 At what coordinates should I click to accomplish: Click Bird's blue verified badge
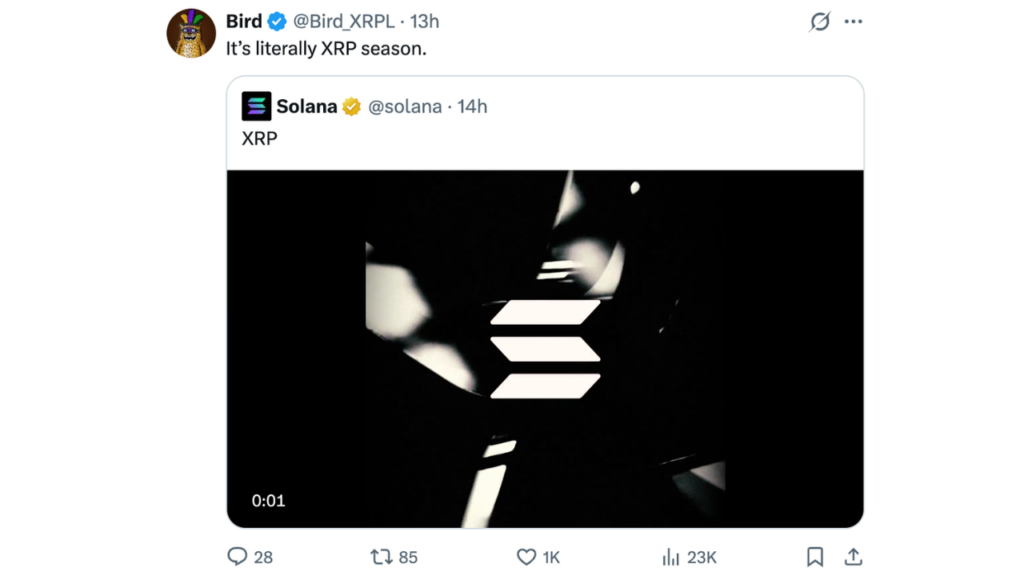tap(277, 22)
